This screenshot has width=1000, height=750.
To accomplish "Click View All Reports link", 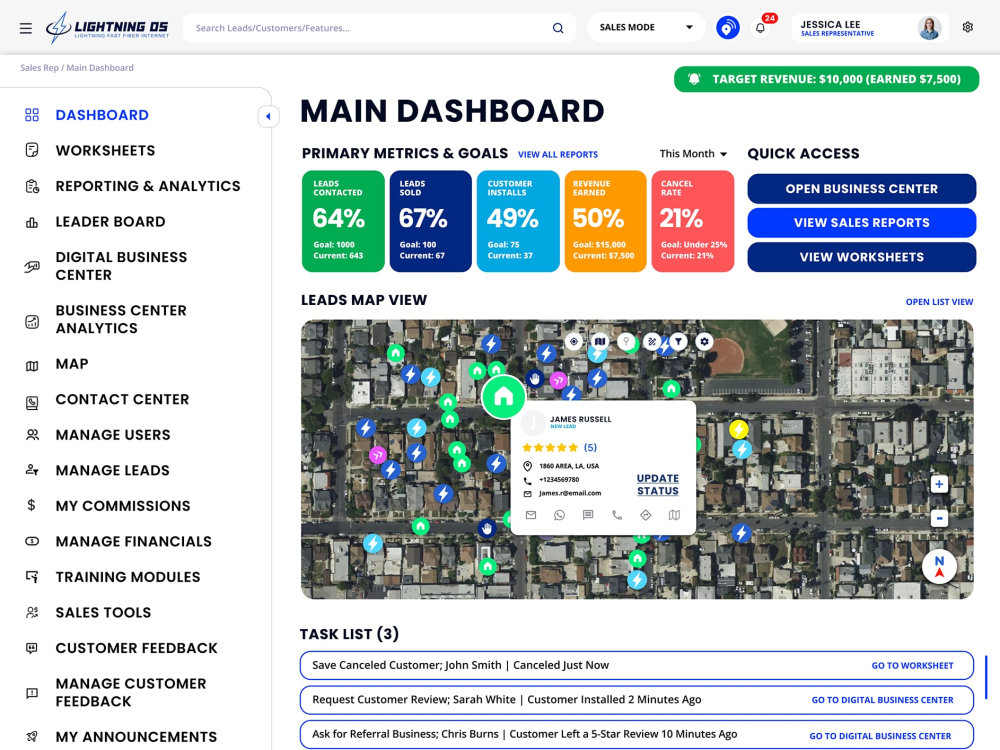I will point(558,154).
